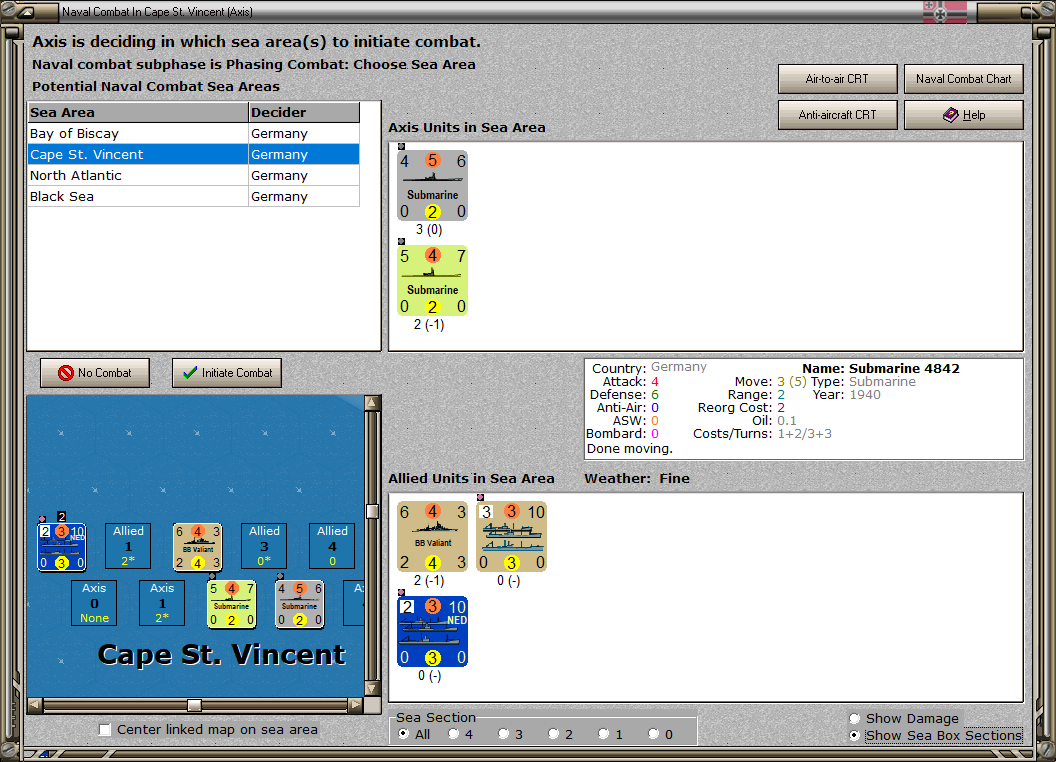Click the Help button with book icon
Screen dimensions: 1056x762
point(964,115)
